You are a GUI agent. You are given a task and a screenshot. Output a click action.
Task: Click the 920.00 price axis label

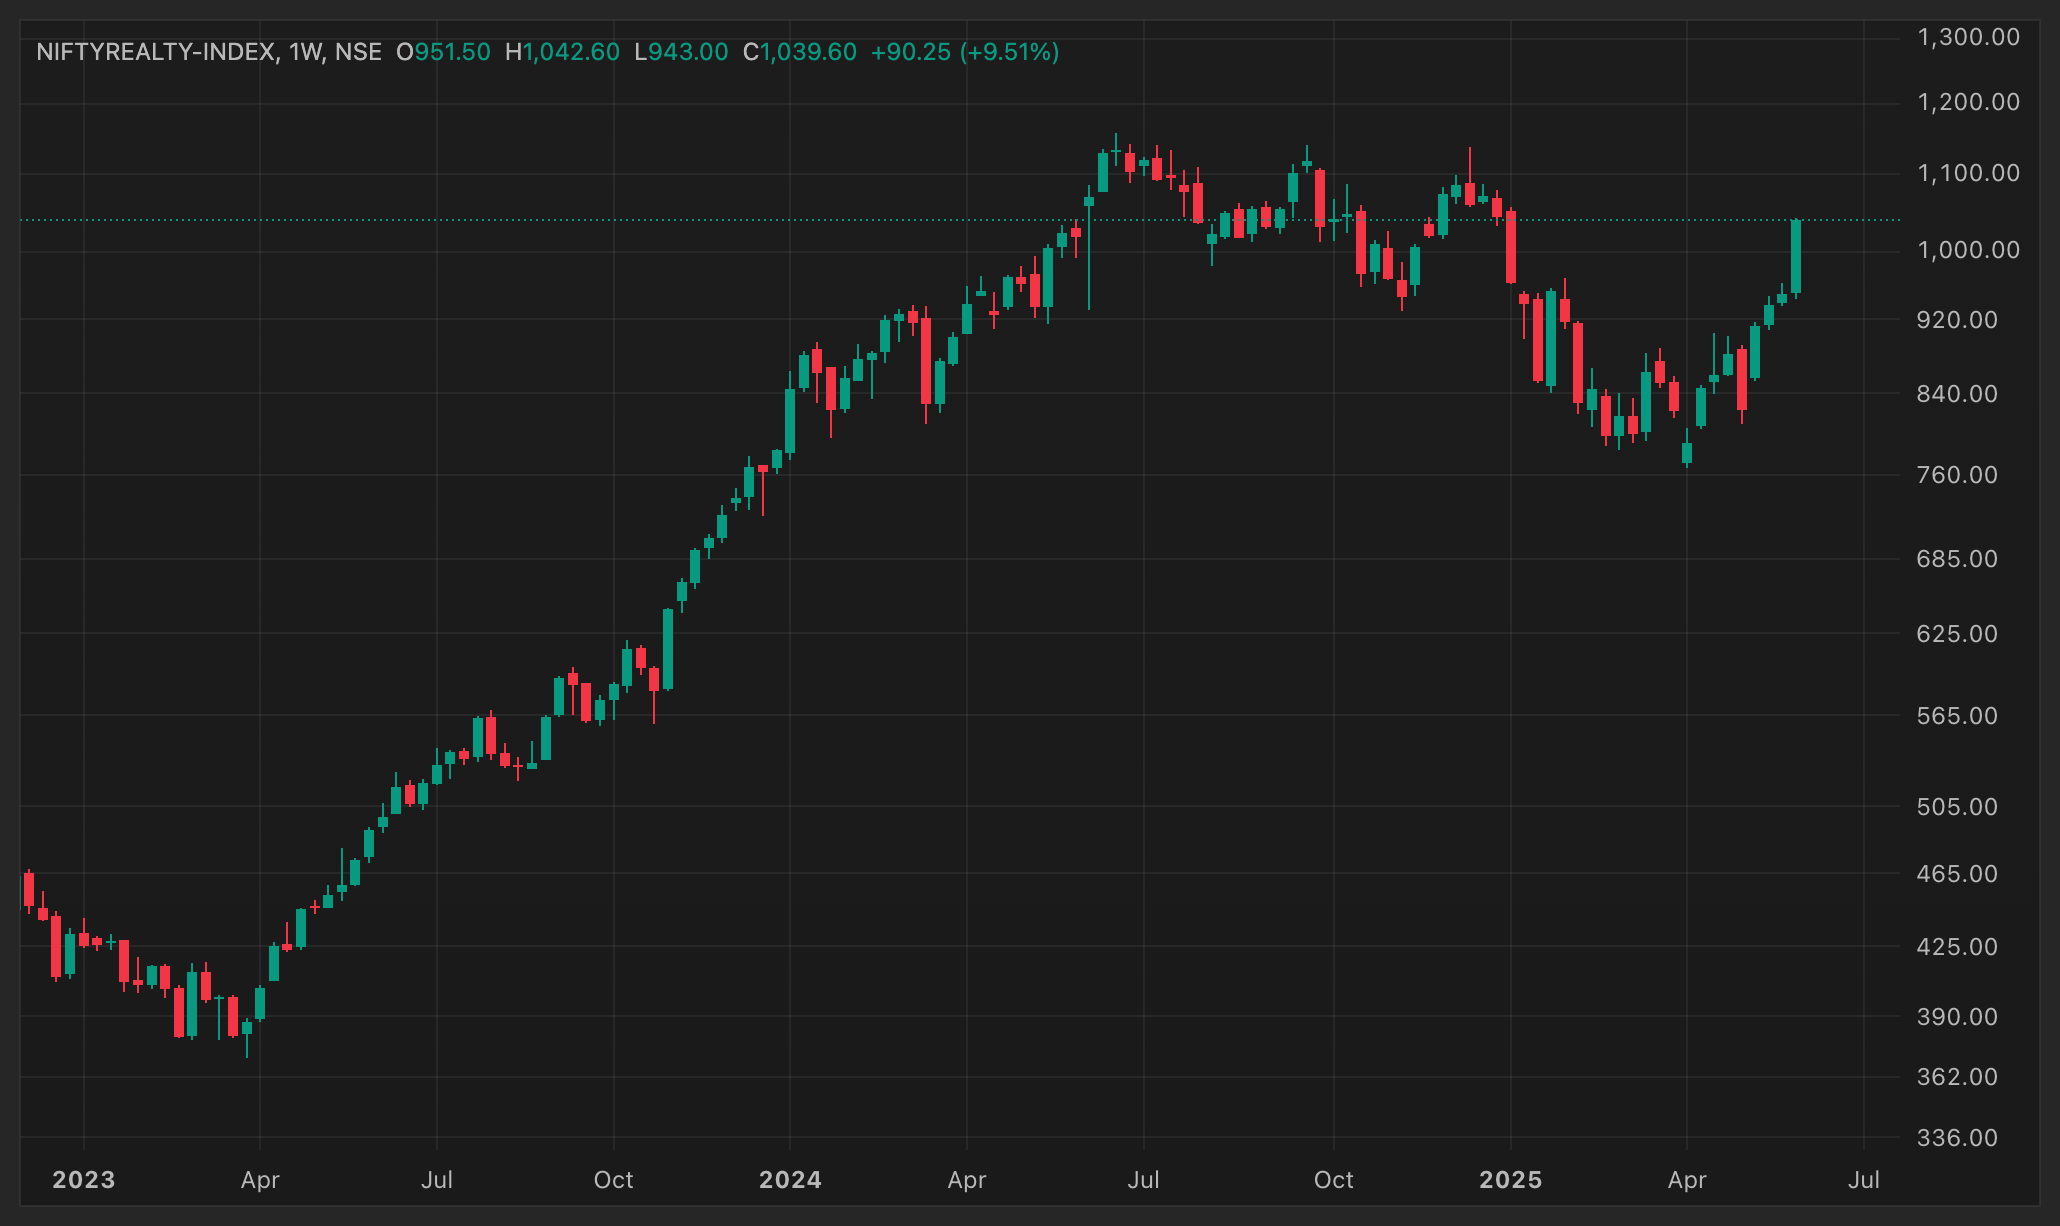click(x=1957, y=320)
